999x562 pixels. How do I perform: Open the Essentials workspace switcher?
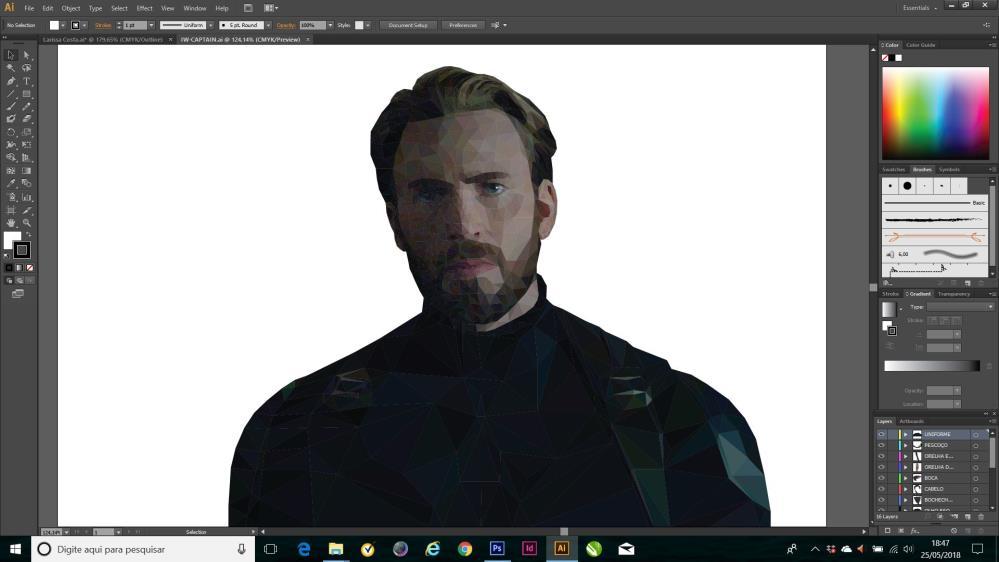point(919,8)
